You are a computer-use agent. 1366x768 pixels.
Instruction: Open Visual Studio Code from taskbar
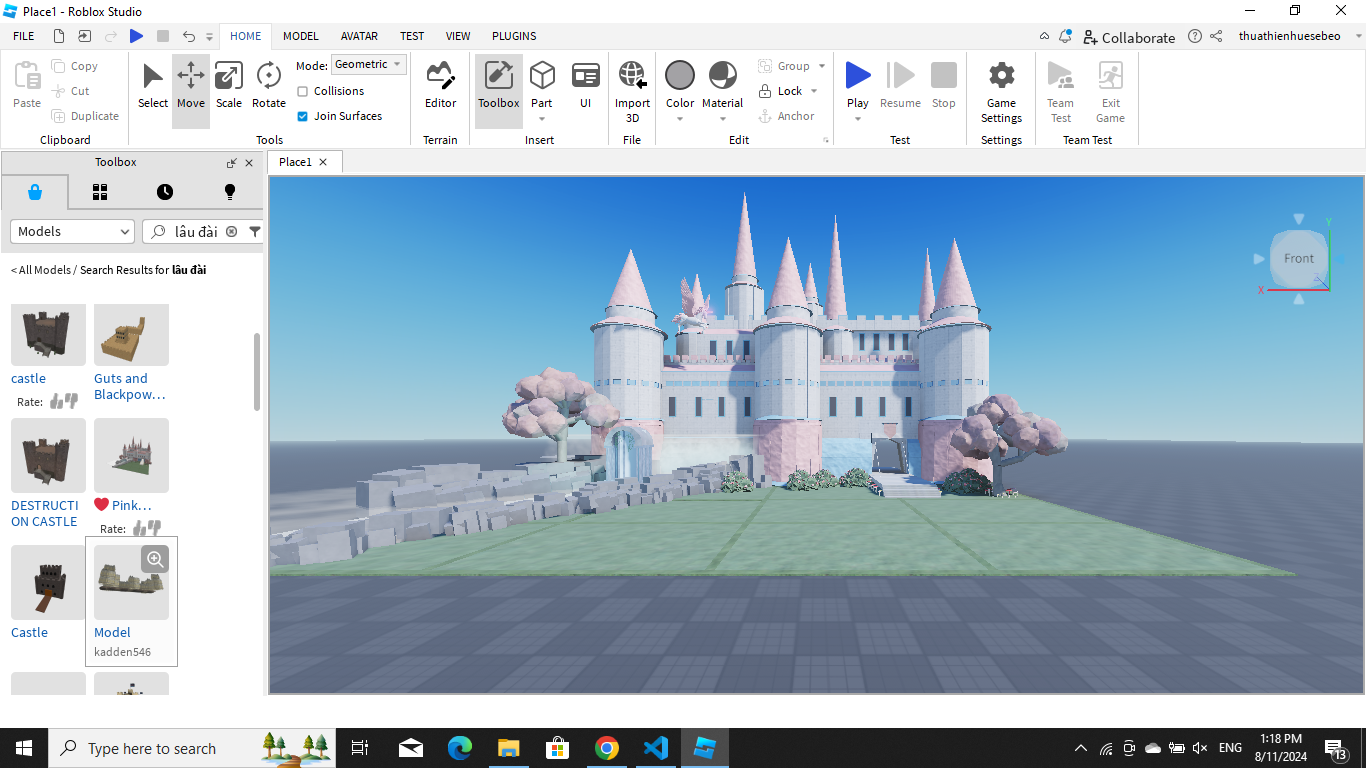[x=655, y=748]
